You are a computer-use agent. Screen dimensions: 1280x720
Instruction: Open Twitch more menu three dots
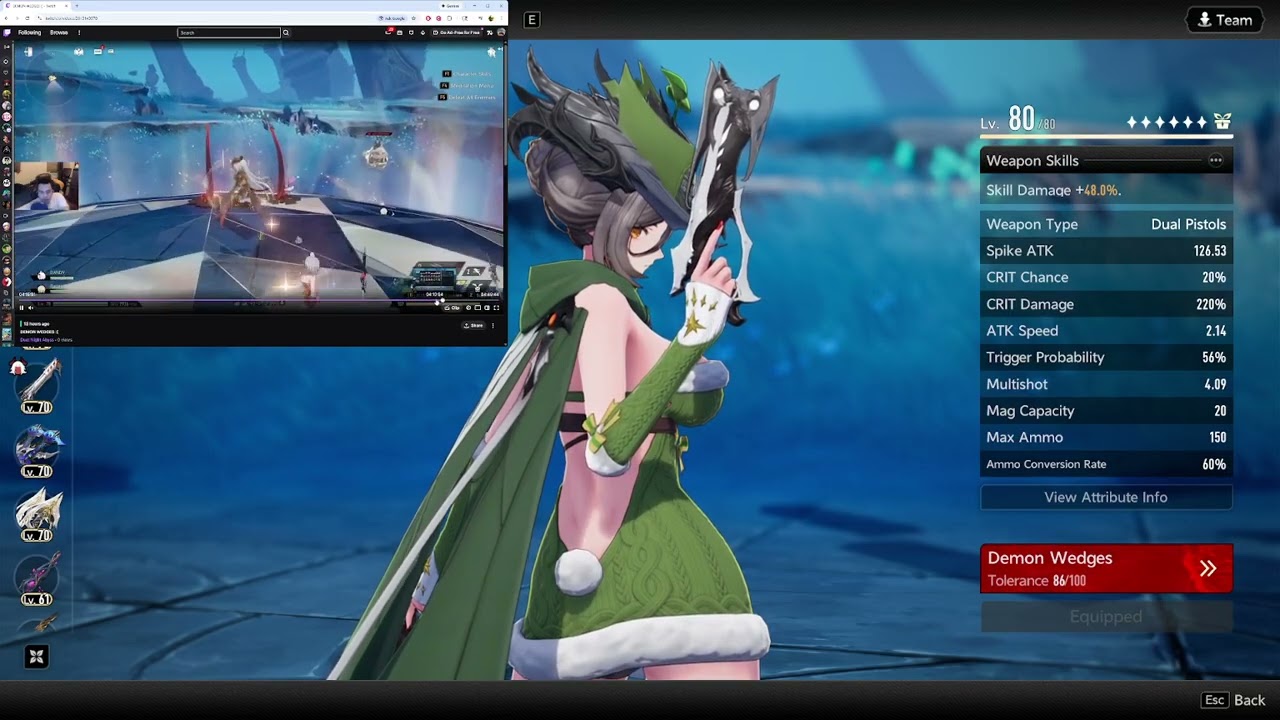[79, 32]
